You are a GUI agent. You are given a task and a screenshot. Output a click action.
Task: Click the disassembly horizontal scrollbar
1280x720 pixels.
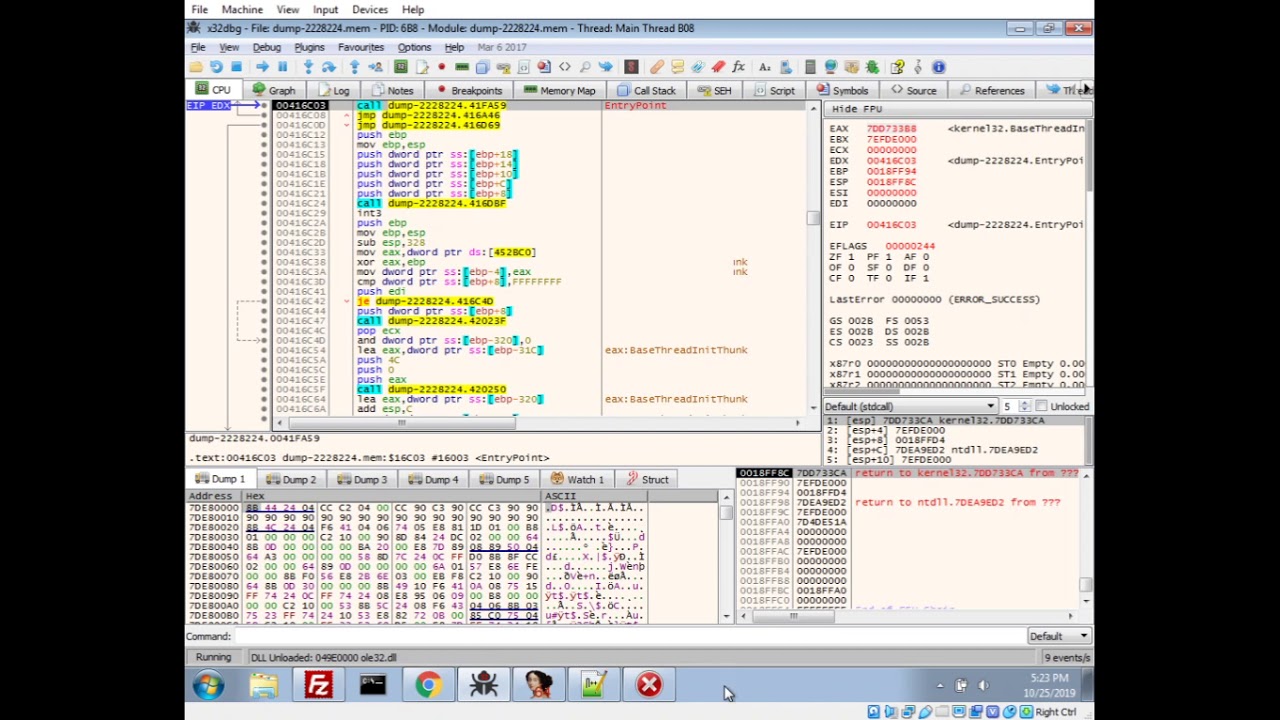pyautogui.click(x=540, y=423)
